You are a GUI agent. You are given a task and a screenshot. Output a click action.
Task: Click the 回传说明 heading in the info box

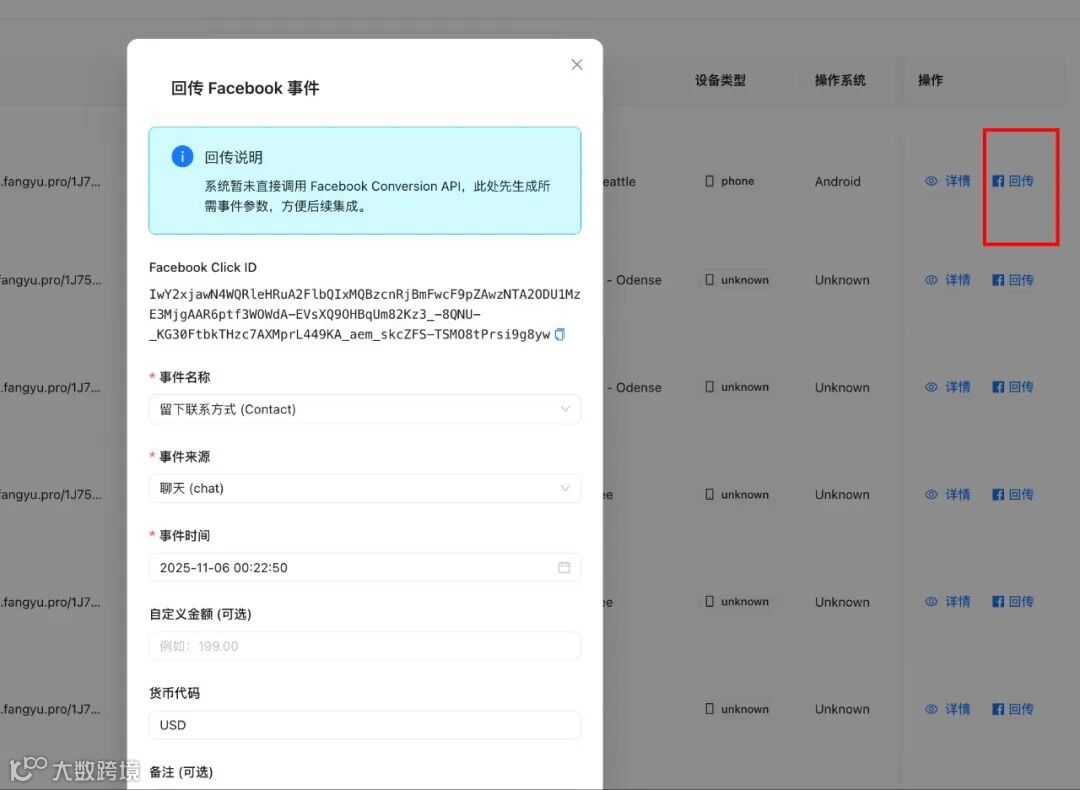(x=233, y=157)
